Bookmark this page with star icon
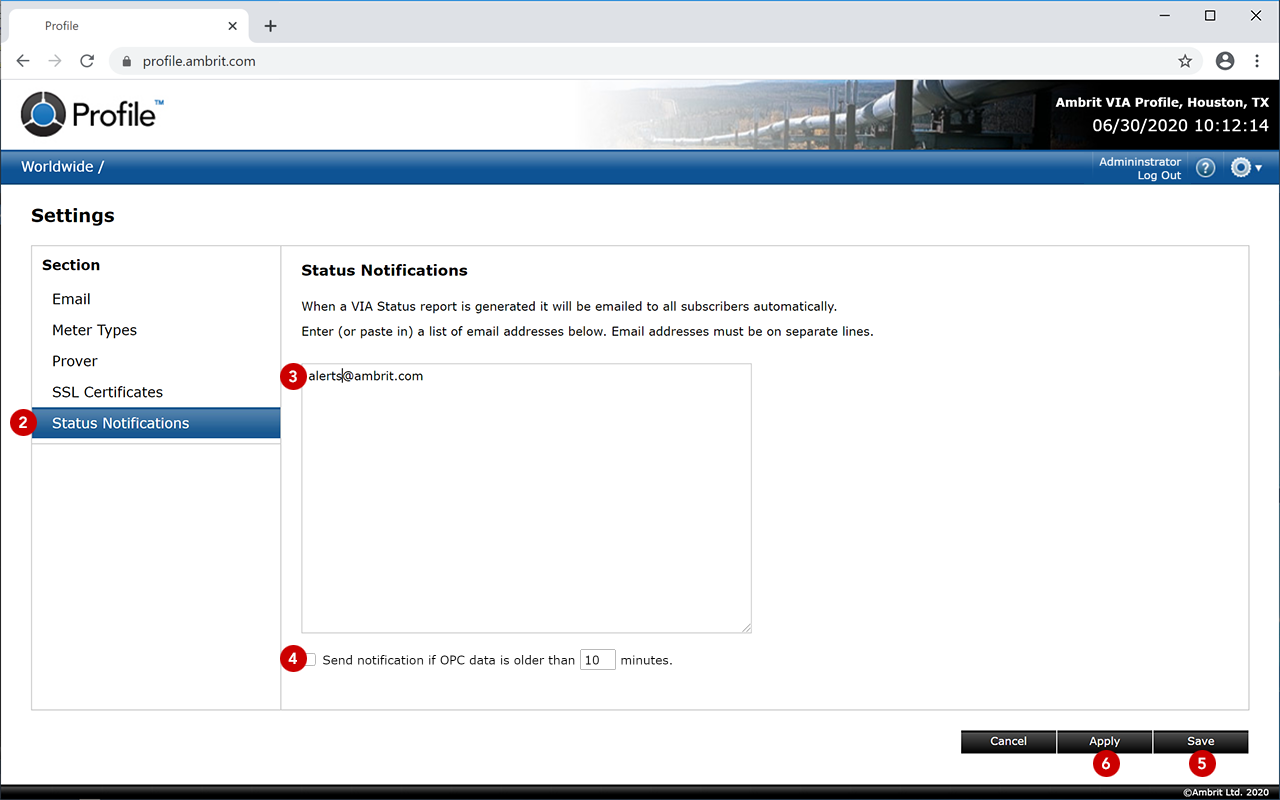Viewport: 1280px width, 800px height. click(x=1185, y=61)
